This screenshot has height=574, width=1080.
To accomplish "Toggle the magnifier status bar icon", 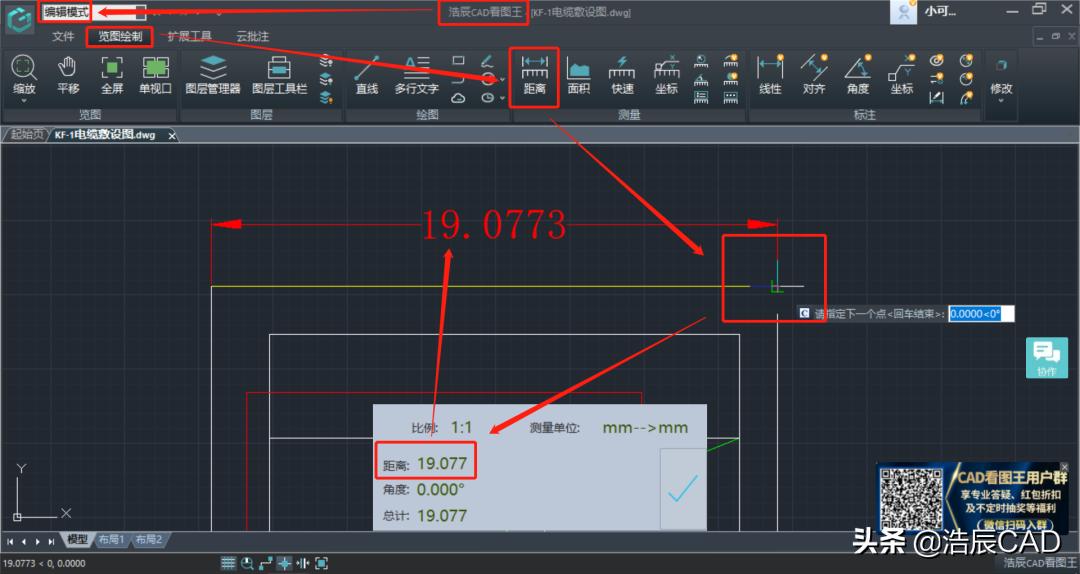I will [x=247, y=563].
